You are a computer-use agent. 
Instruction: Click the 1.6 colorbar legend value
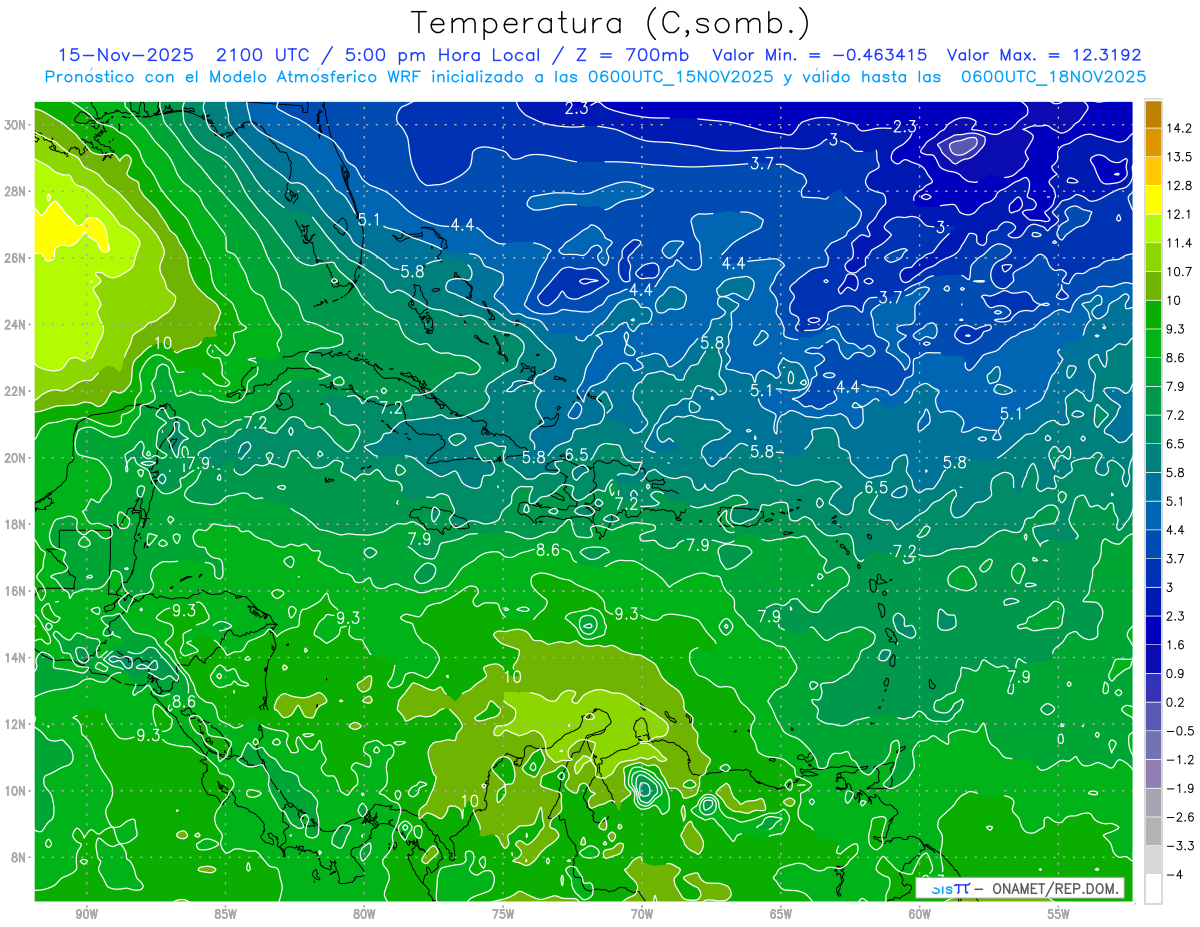1175,645
